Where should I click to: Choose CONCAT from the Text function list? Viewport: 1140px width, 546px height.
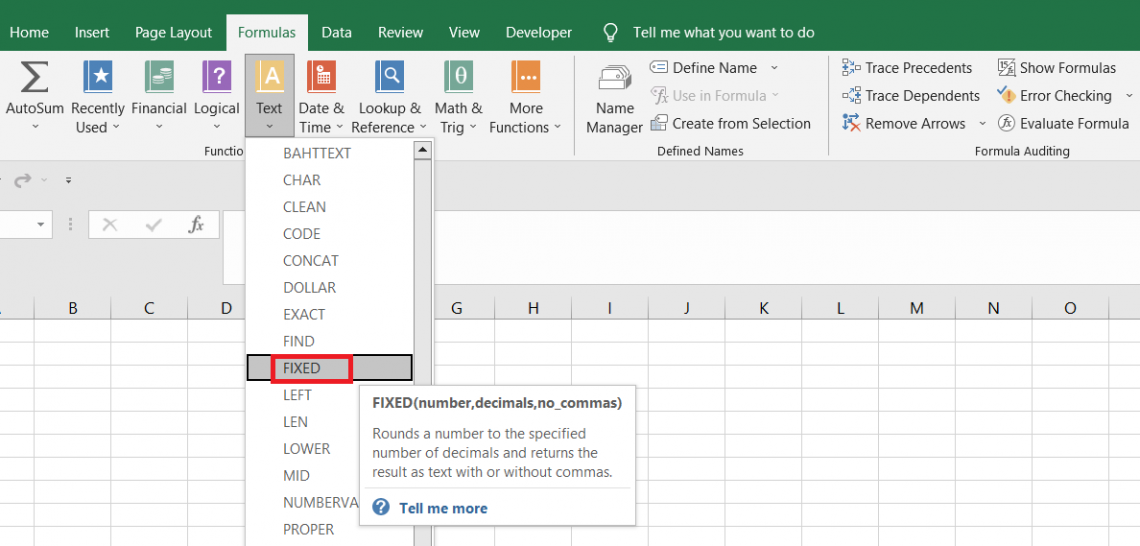click(x=311, y=260)
